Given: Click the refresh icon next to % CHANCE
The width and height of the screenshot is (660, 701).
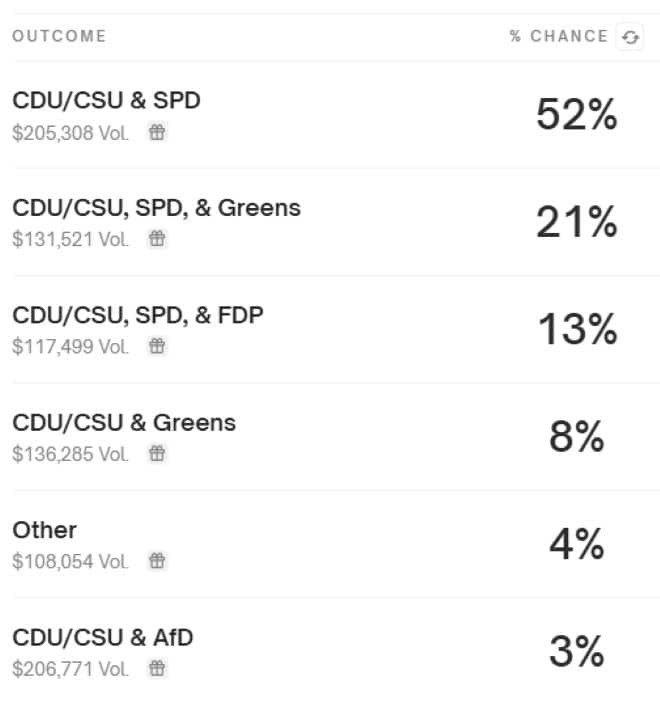Looking at the screenshot, I should coord(630,37).
